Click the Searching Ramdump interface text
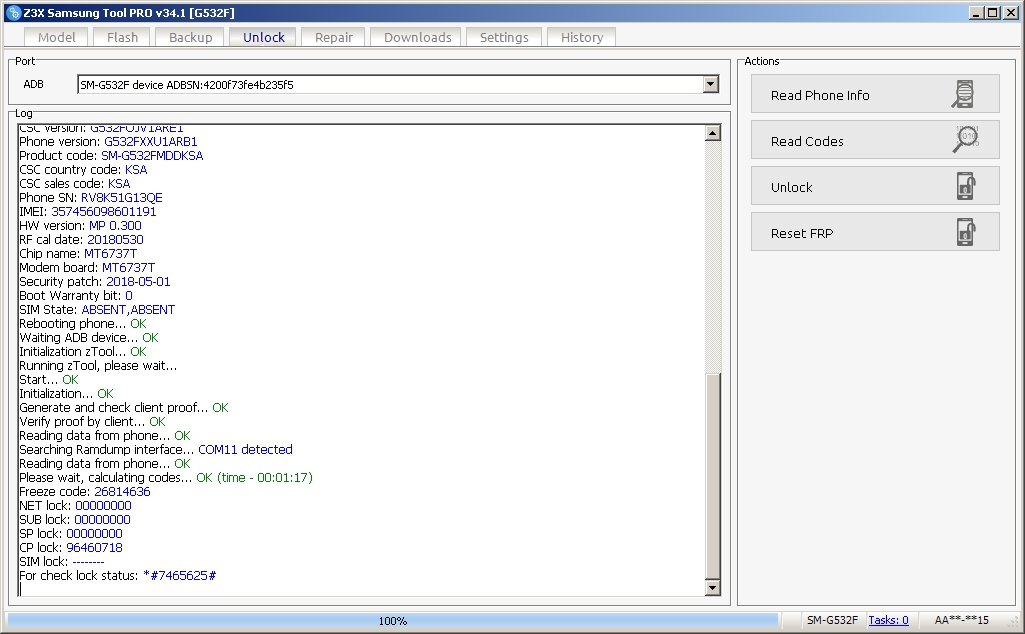The image size is (1025, 634). (107, 450)
